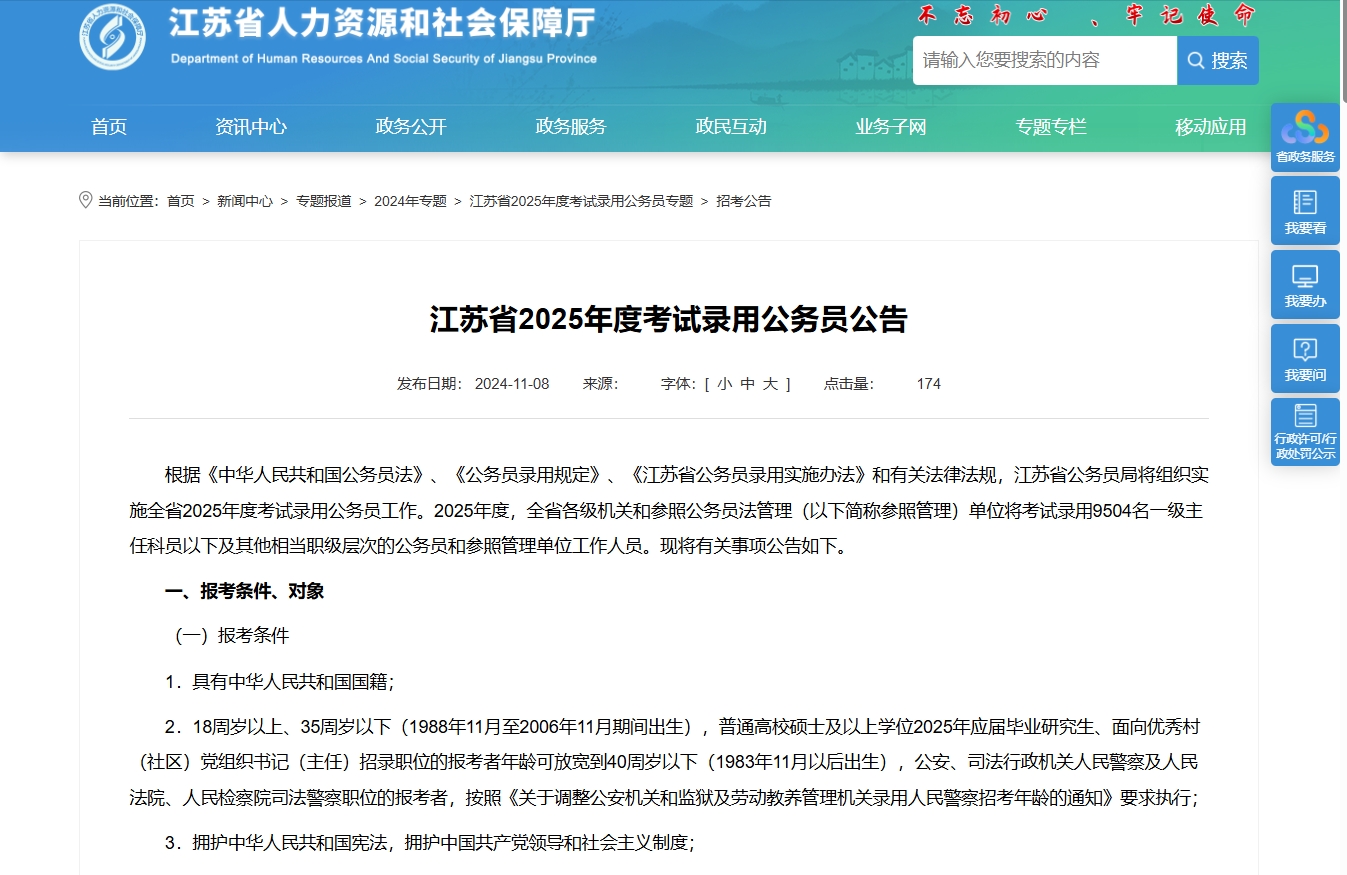Screen dimensions: 1347x875
Task: Set font size to 中
Action: 747,384
